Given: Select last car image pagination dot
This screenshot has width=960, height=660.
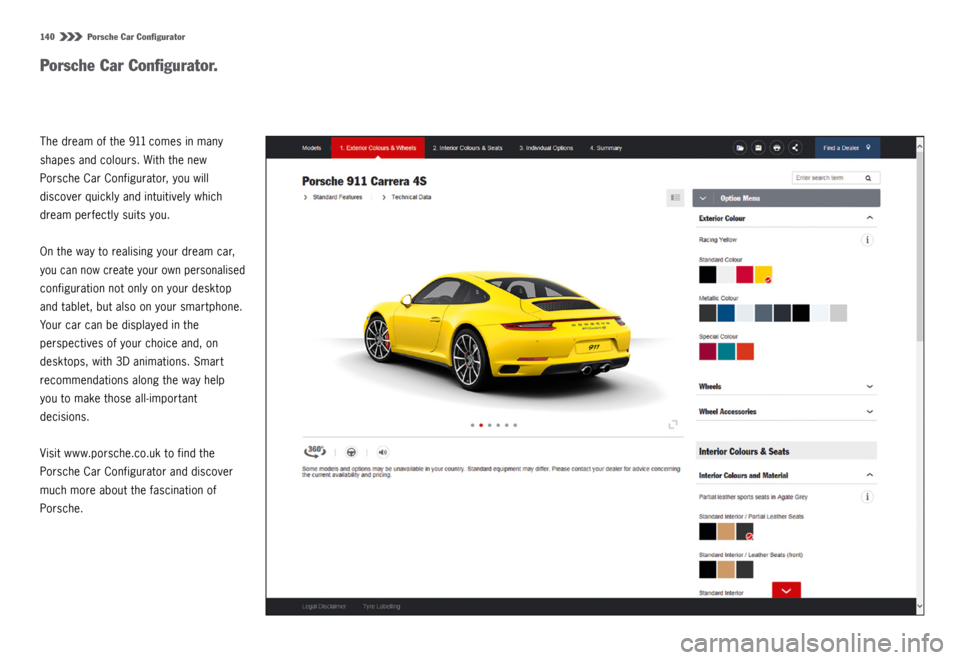Looking at the screenshot, I should [515, 425].
